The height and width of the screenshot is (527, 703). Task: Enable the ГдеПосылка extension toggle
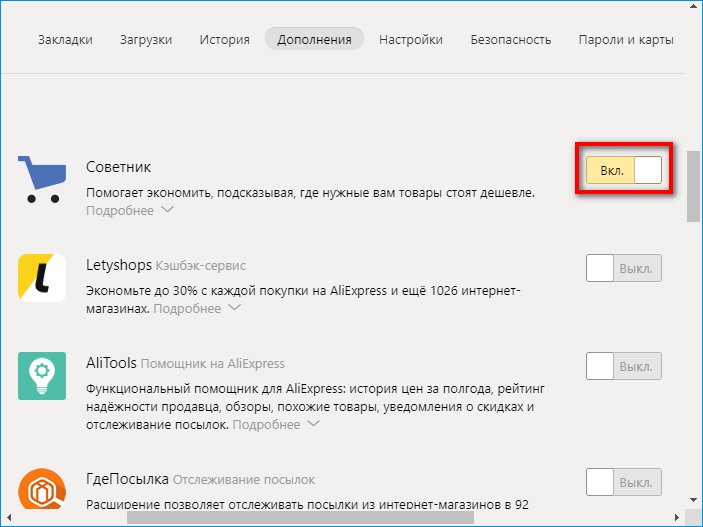pyautogui.click(x=624, y=482)
